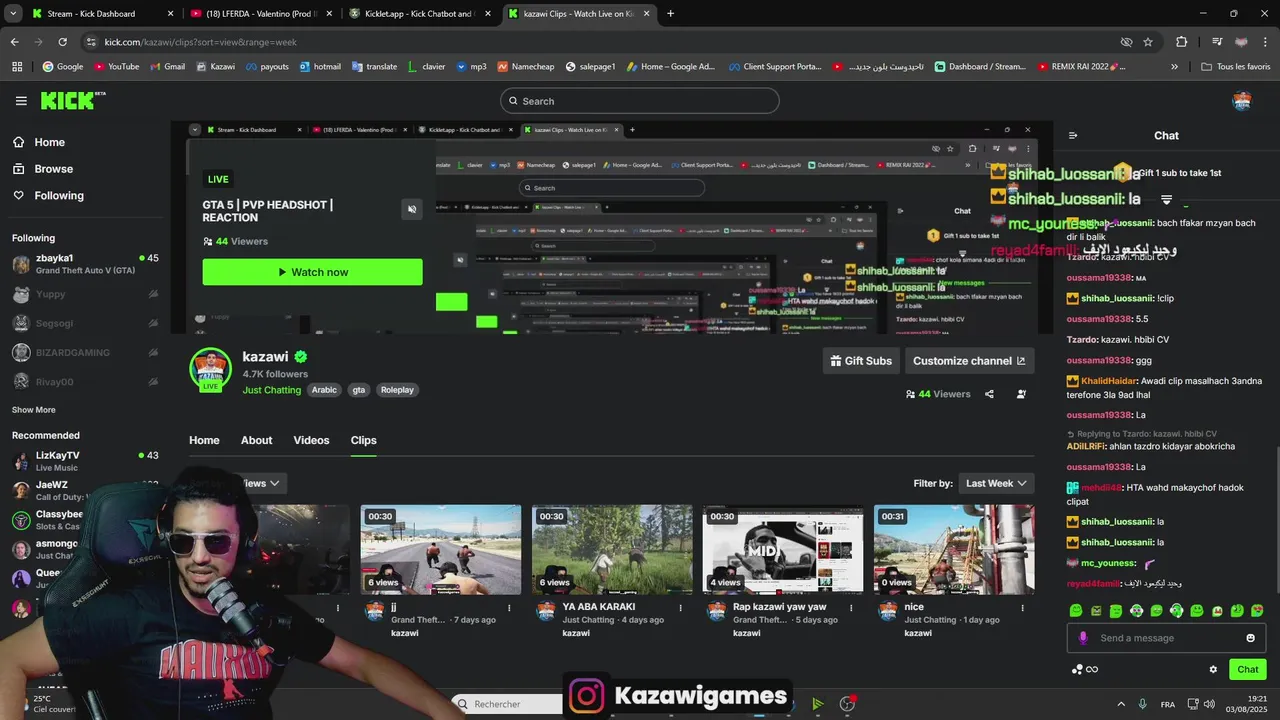This screenshot has width=1280, height=720.
Task: Go to Home in Kick sidebar
Action: (49, 142)
